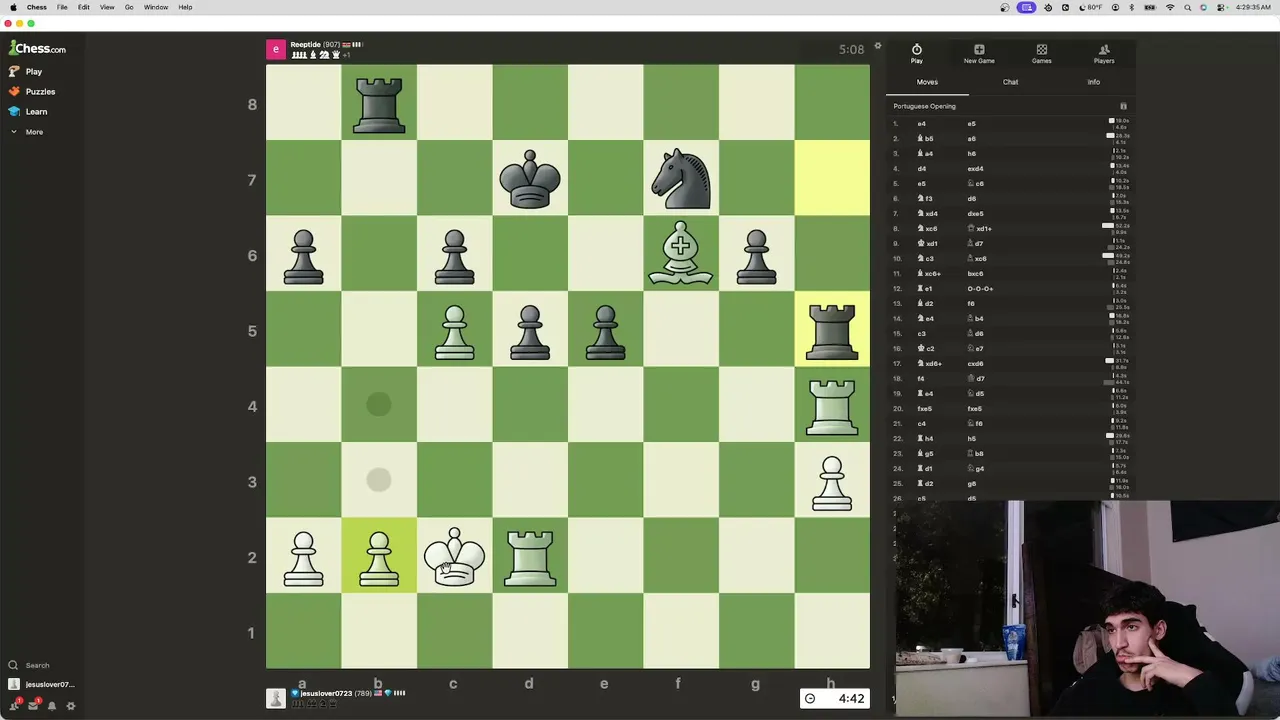Open the Window menu
The width and height of the screenshot is (1280, 720).
[156, 7]
